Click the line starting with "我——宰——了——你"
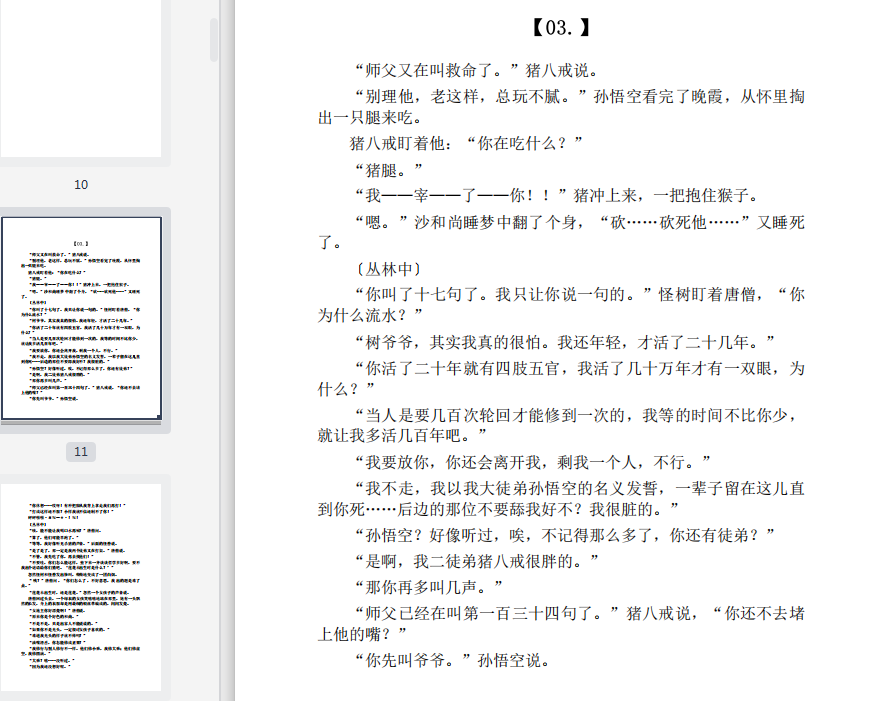 557,196
